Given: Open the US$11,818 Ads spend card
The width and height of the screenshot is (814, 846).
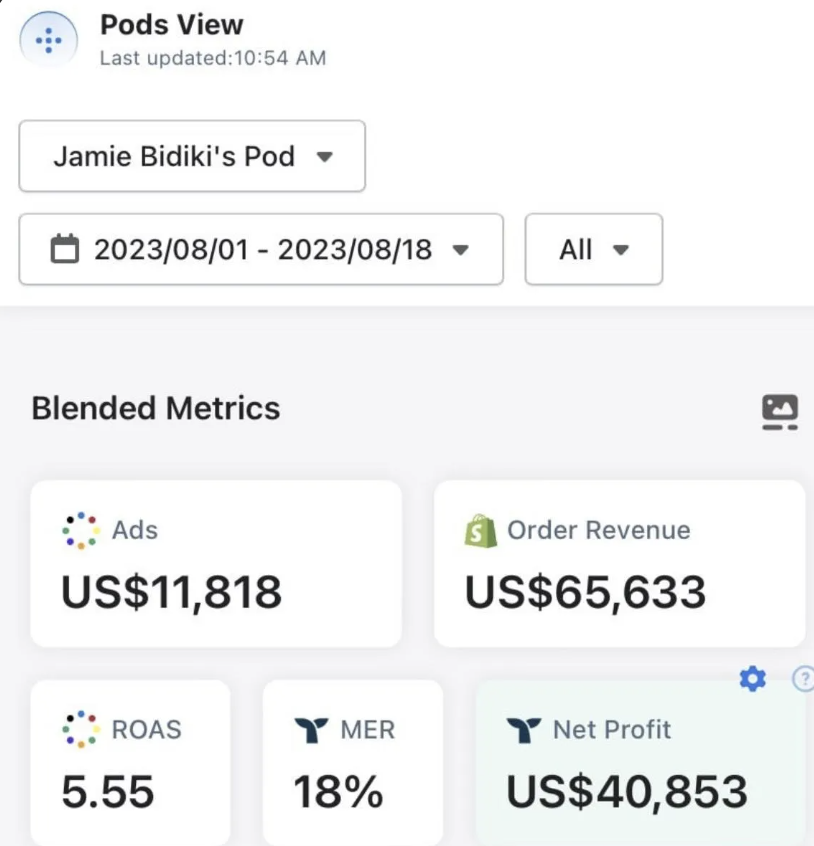Looking at the screenshot, I should [x=216, y=563].
